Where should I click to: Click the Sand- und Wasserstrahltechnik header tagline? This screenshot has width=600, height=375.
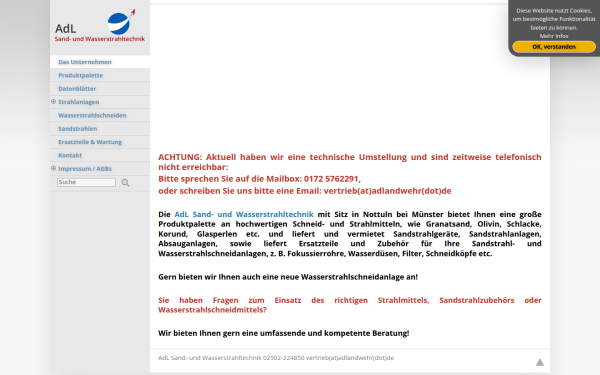[99, 39]
